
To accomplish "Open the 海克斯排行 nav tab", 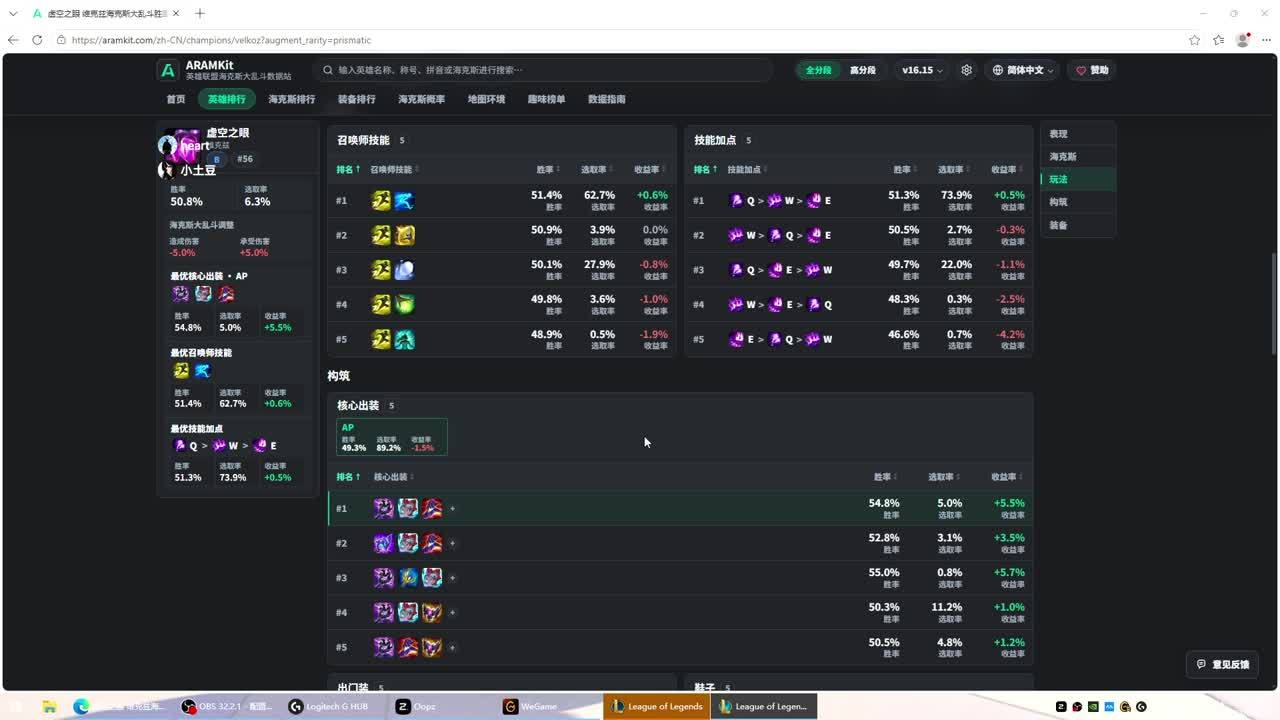I will 292,99.
